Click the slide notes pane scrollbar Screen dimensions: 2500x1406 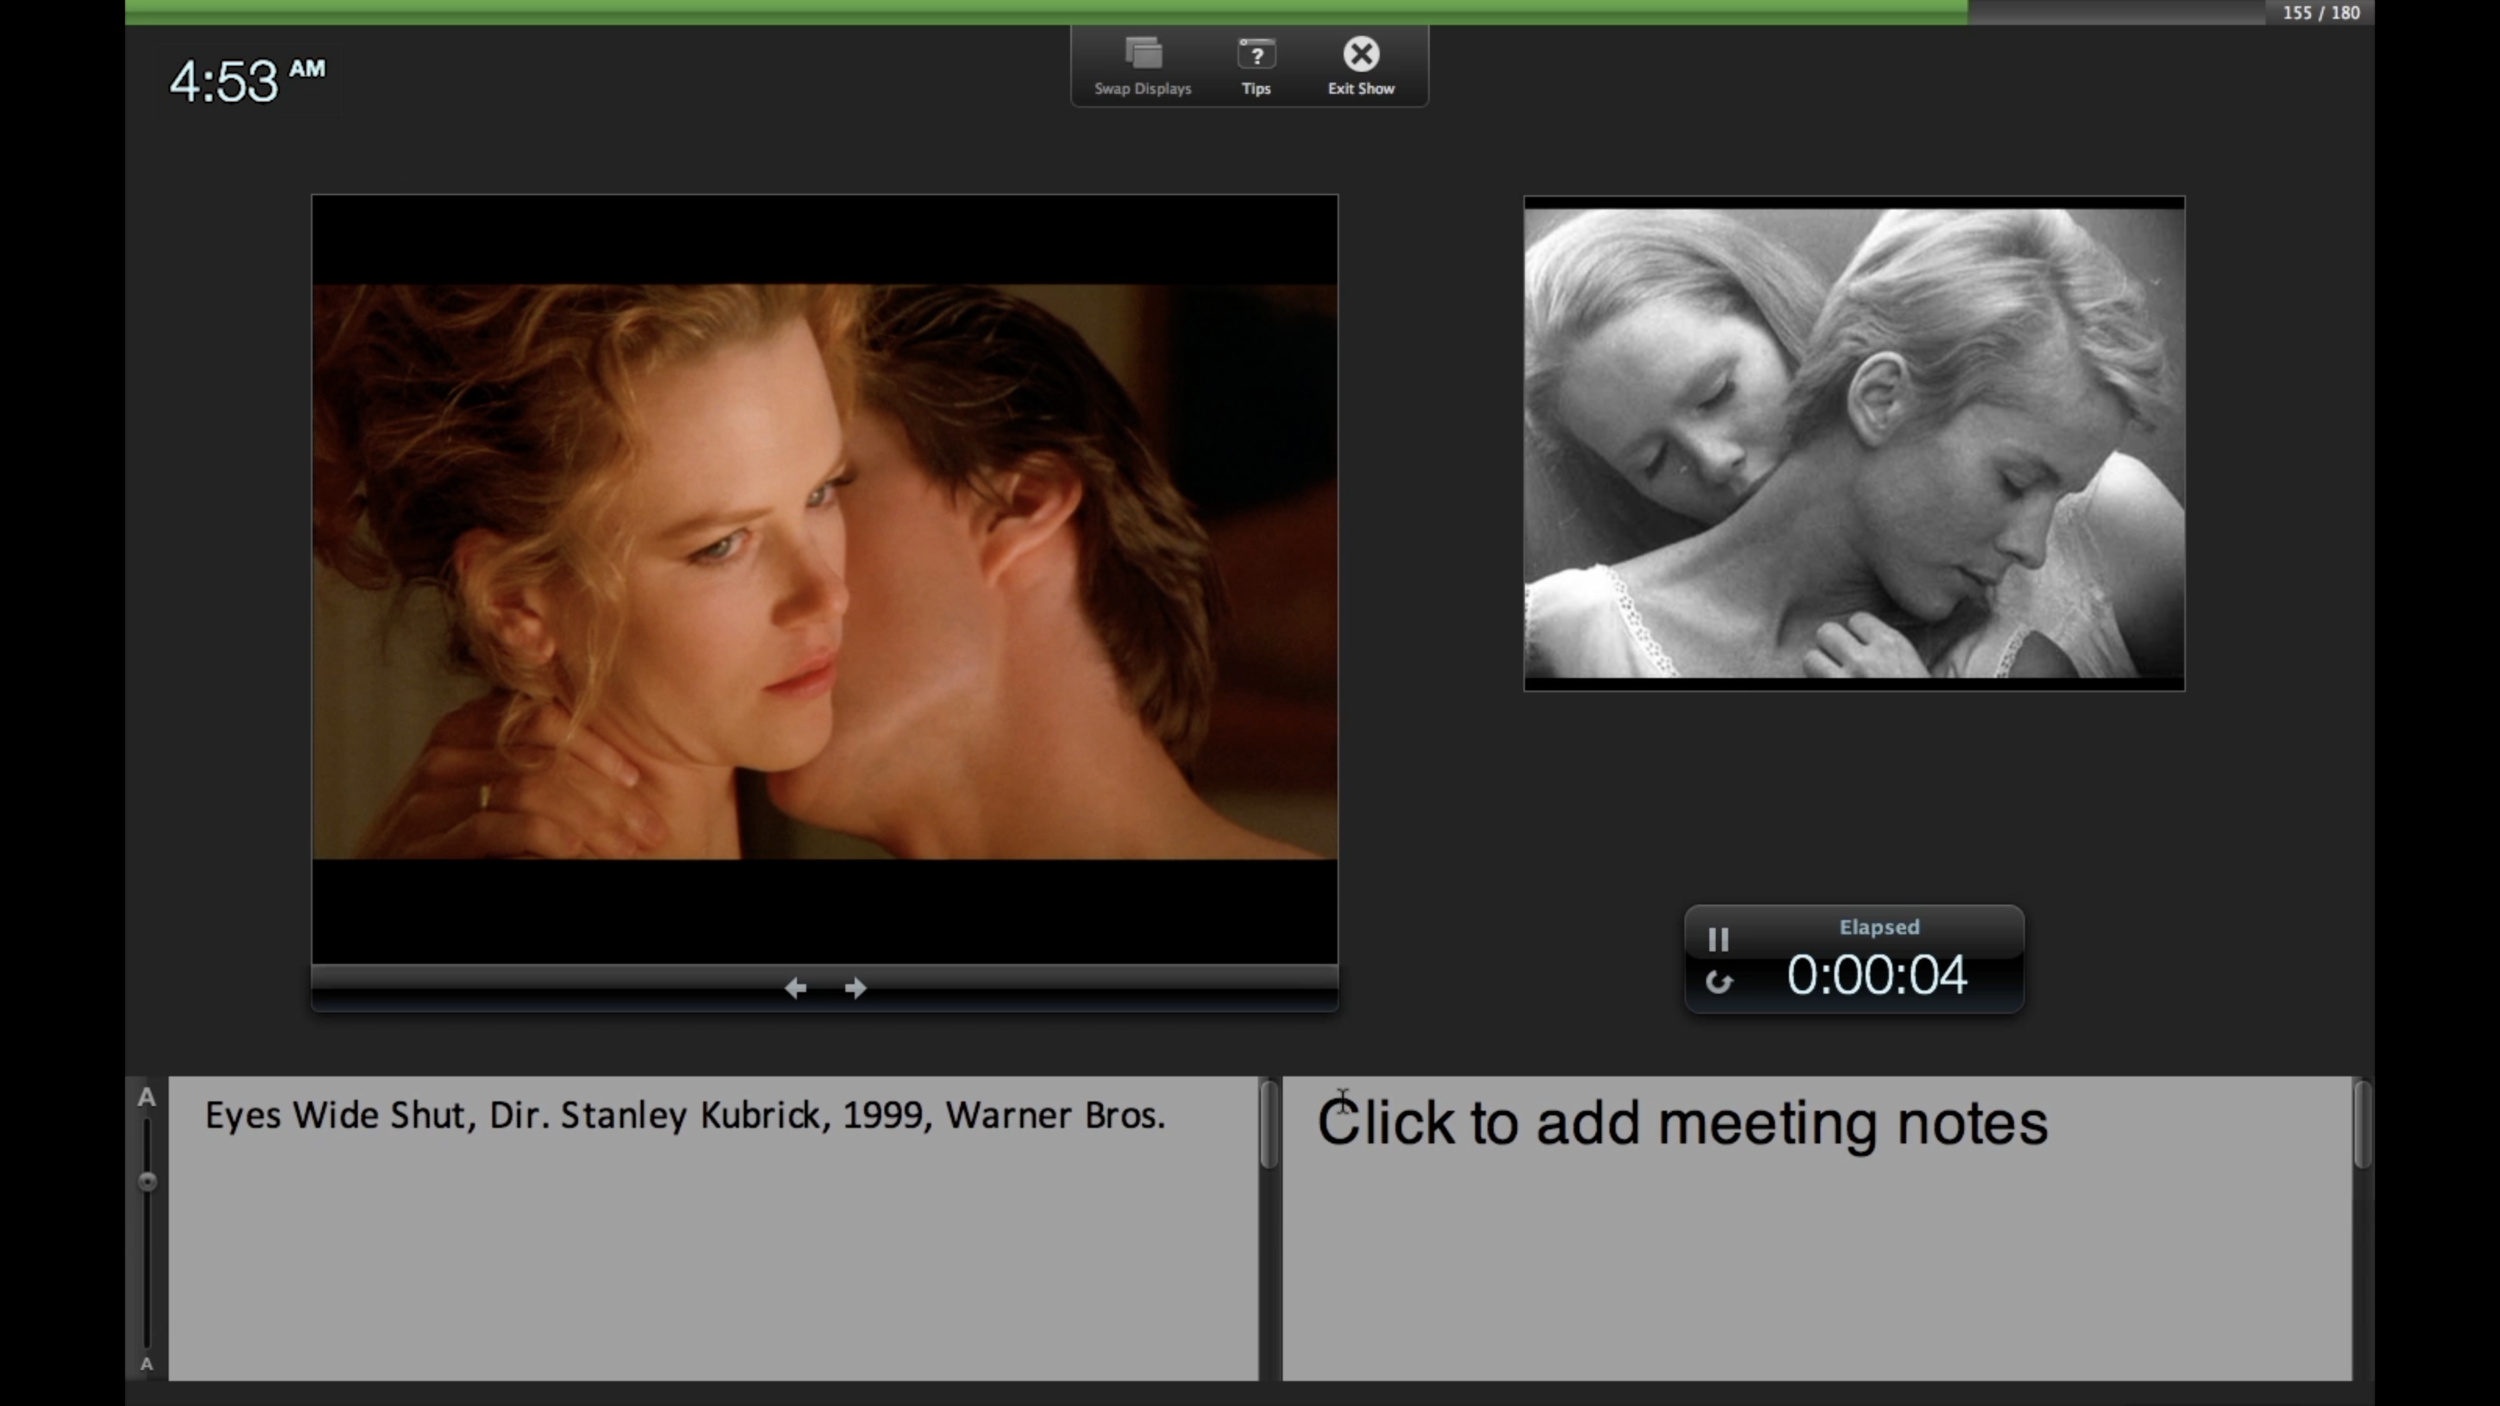click(x=1268, y=1125)
